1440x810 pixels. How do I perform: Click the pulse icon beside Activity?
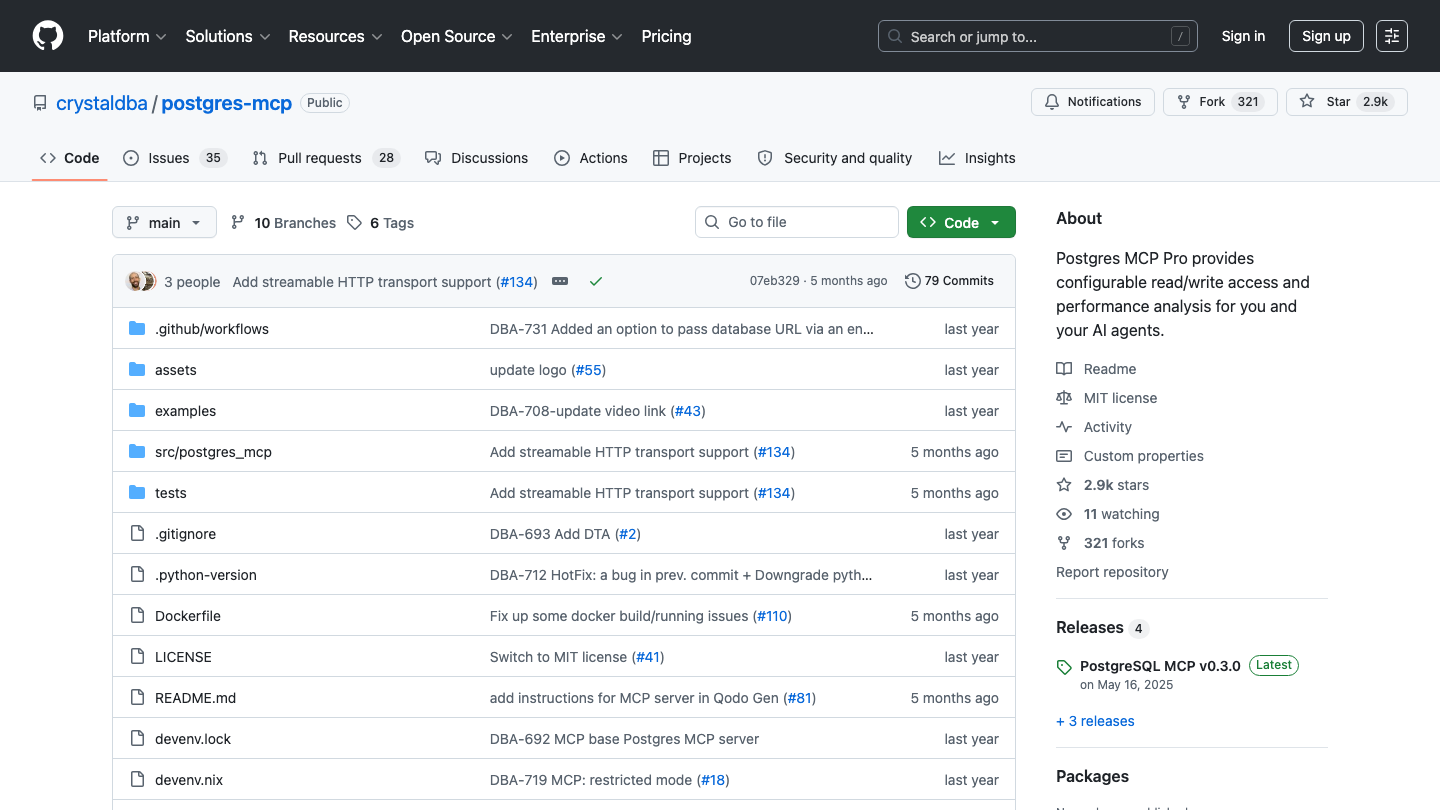tap(1064, 427)
